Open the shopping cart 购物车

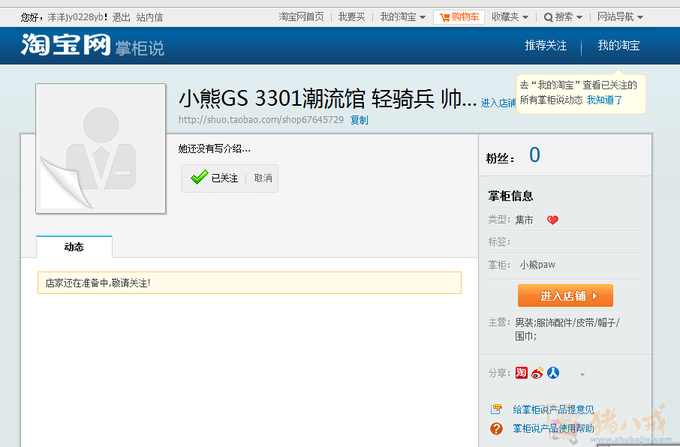pos(459,17)
